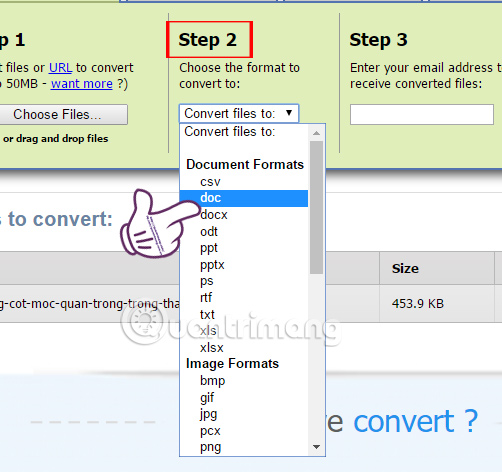Select the pdf-pending ps format option
502x472 pixels.
(x=244, y=281)
